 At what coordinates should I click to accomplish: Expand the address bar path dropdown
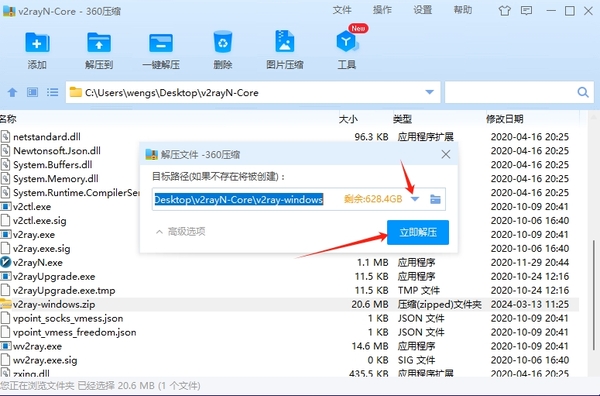click(430, 92)
